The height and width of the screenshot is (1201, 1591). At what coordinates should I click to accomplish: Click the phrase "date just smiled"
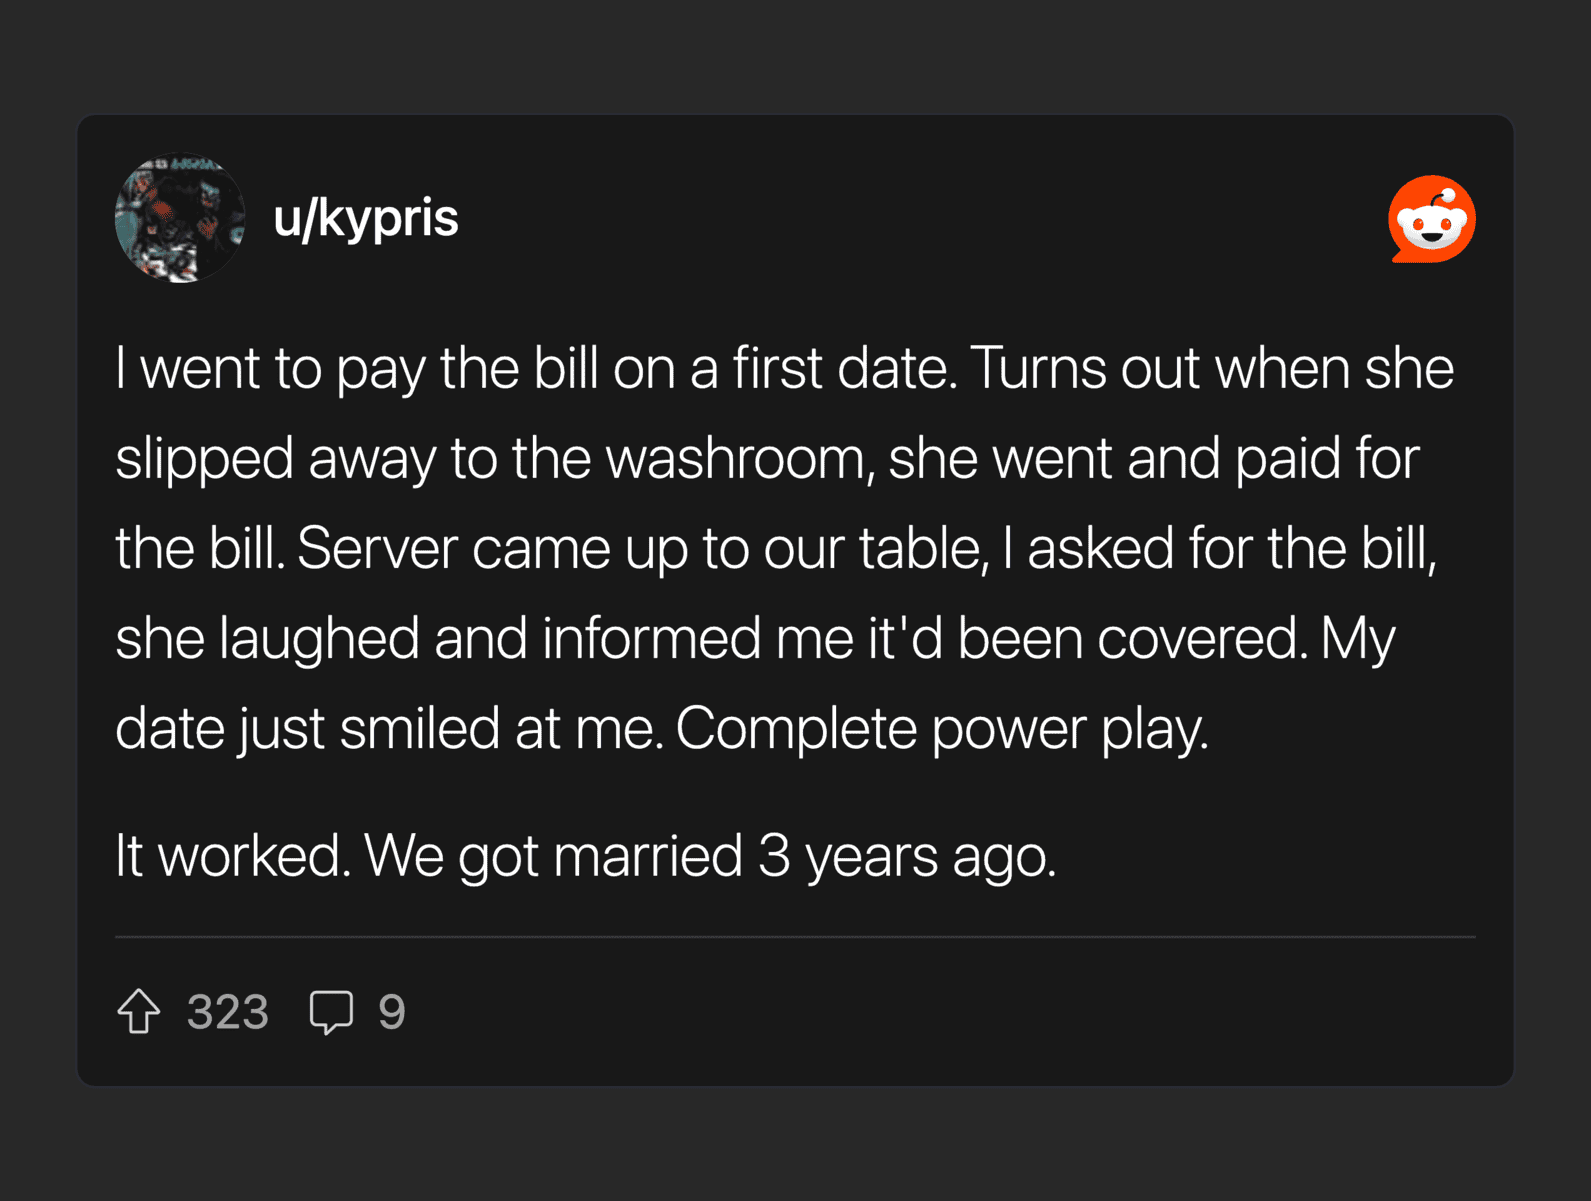(306, 729)
